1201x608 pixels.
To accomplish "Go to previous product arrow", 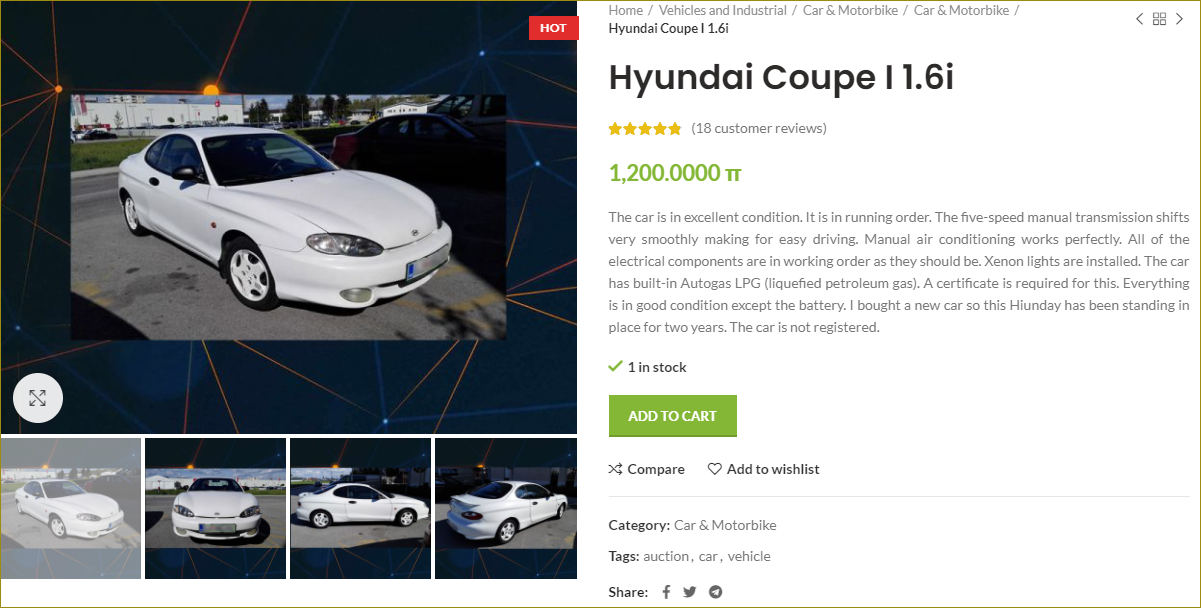I will (1139, 19).
